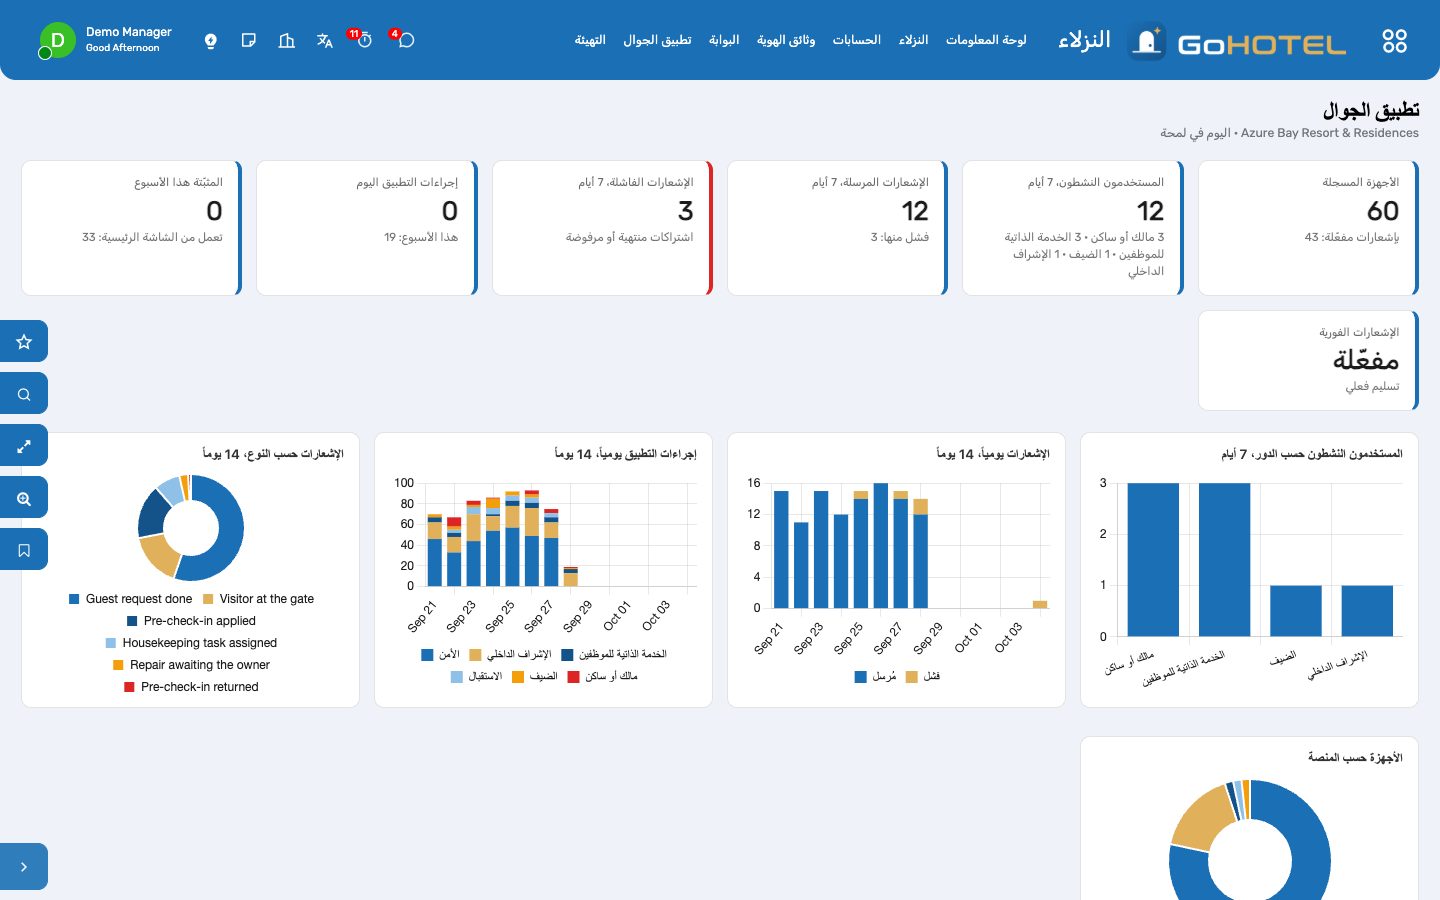
Task: Expand the side panel chevron at bottom
Action: click(x=24, y=867)
